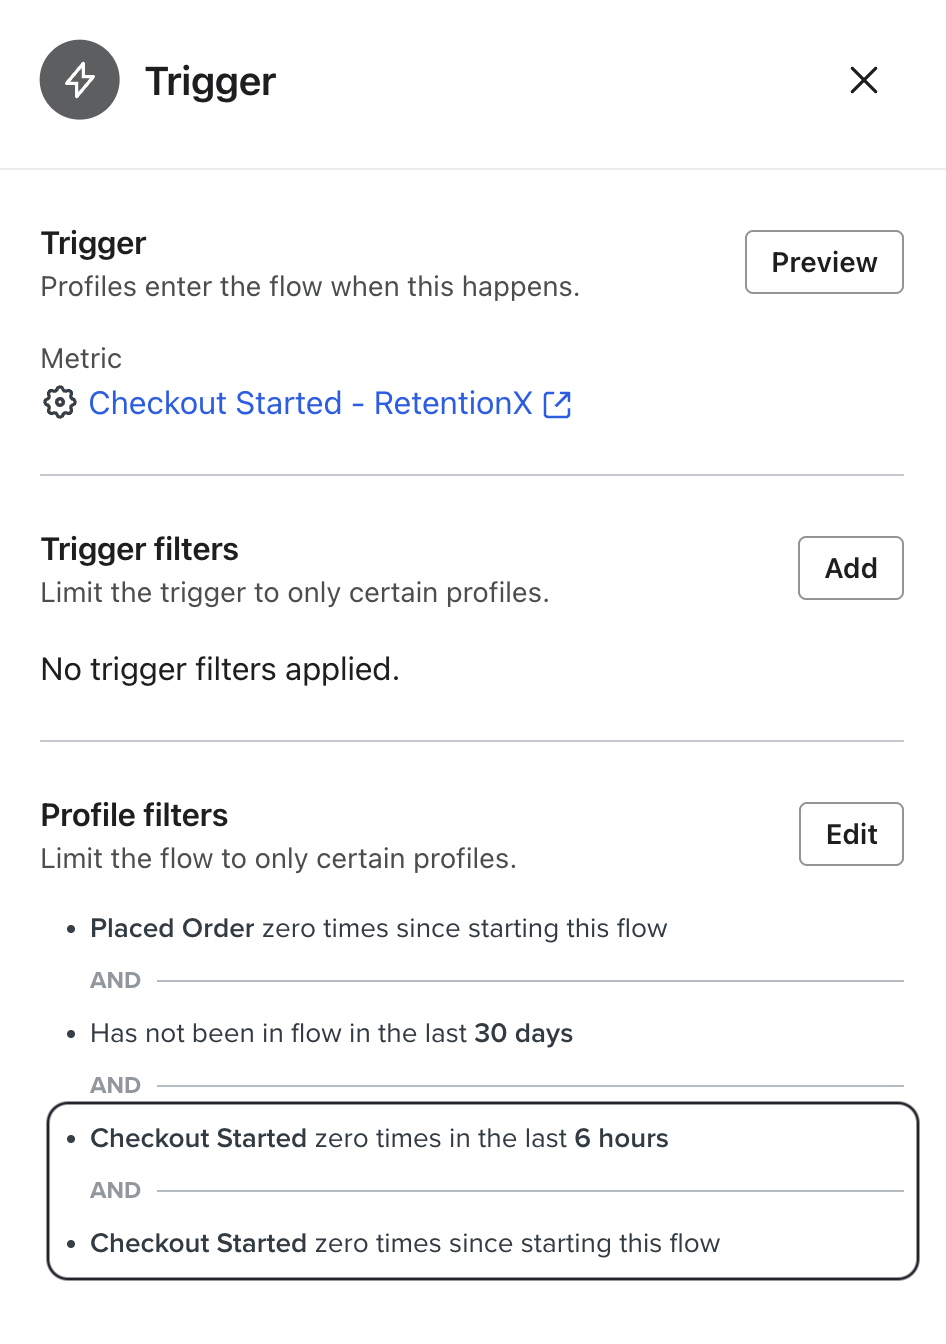Add a new trigger filter
Image resolution: width=946 pixels, height=1344 pixels.
pos(850,567)
